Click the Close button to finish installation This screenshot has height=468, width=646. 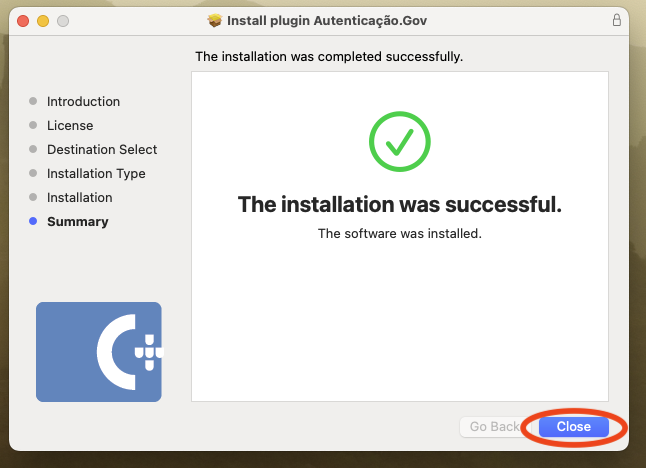[x=573, y=427]
